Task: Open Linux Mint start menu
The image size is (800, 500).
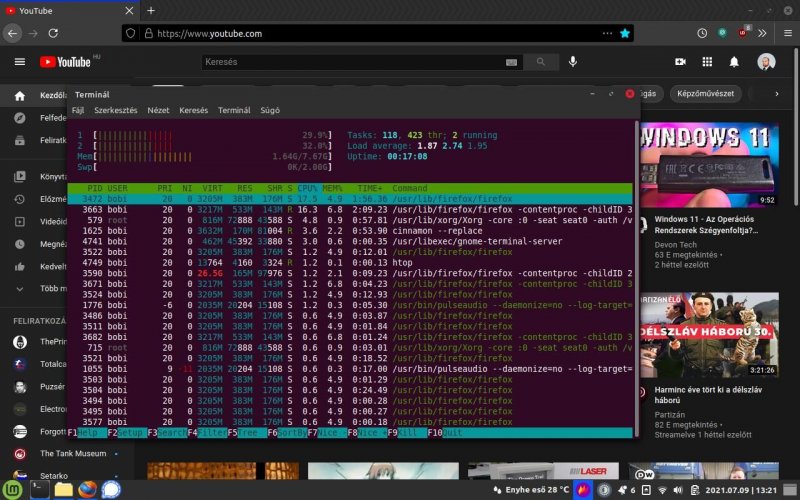Action: point(12,490)
